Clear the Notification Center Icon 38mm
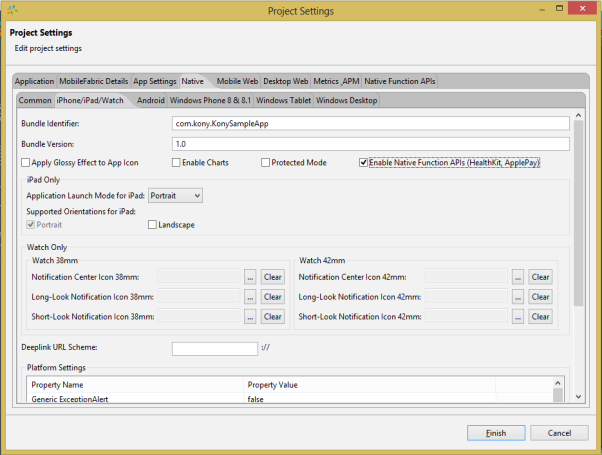 (273, 277)
